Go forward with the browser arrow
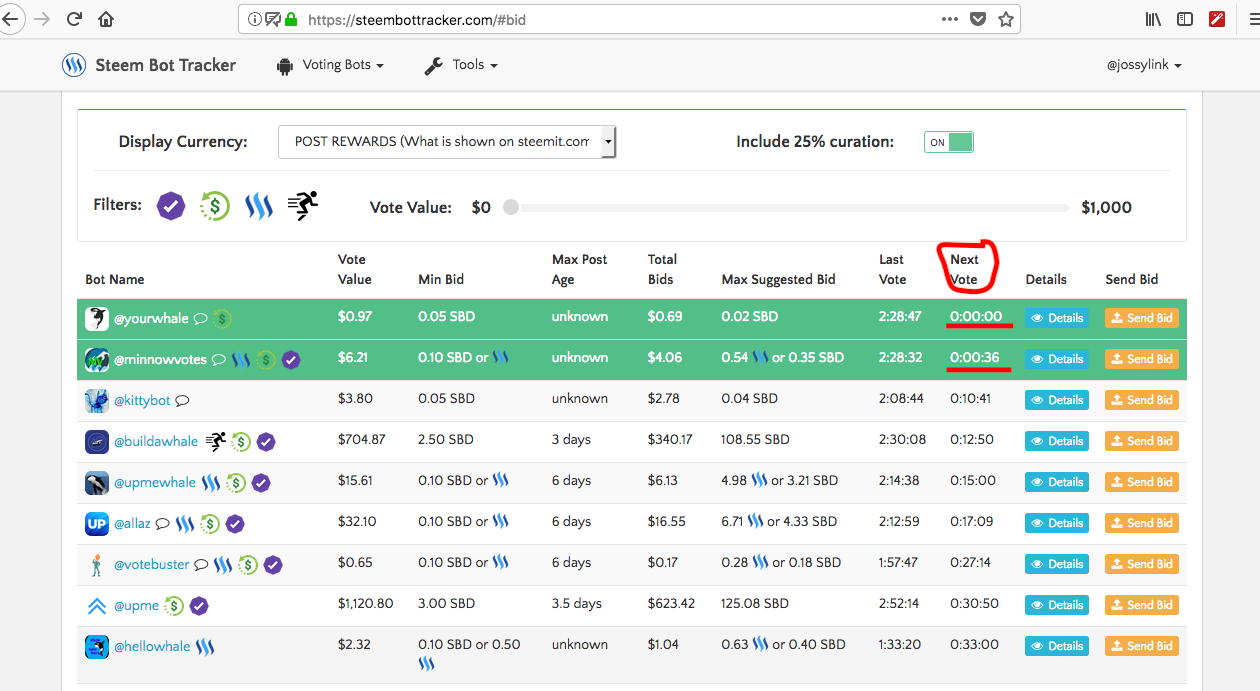1260x691 pixels. [x=41, y=19]
